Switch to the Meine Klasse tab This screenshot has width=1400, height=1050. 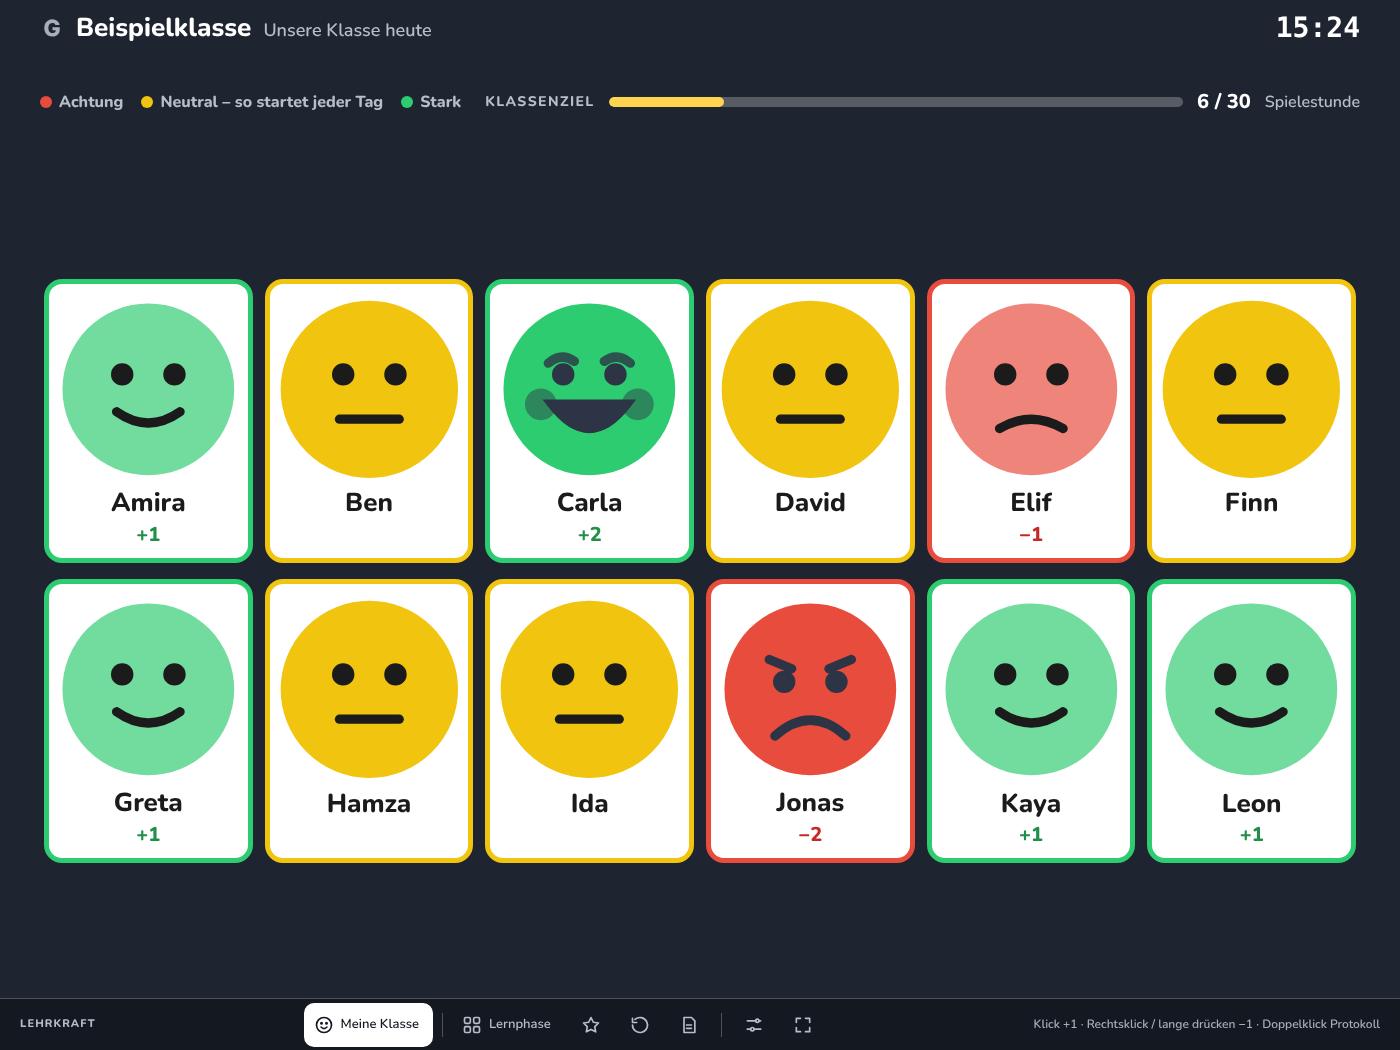tap(368, 1025)
